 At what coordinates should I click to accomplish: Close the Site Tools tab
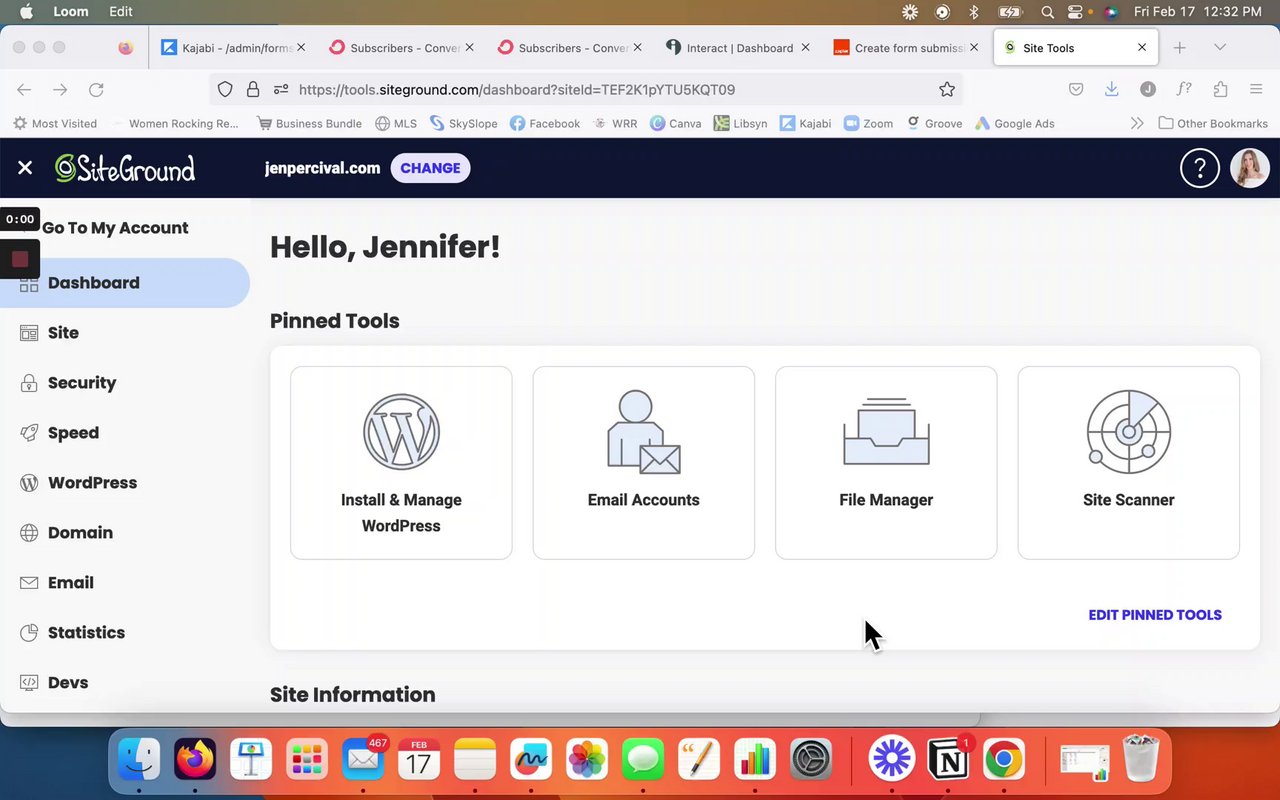click(x=1142, y=47)
